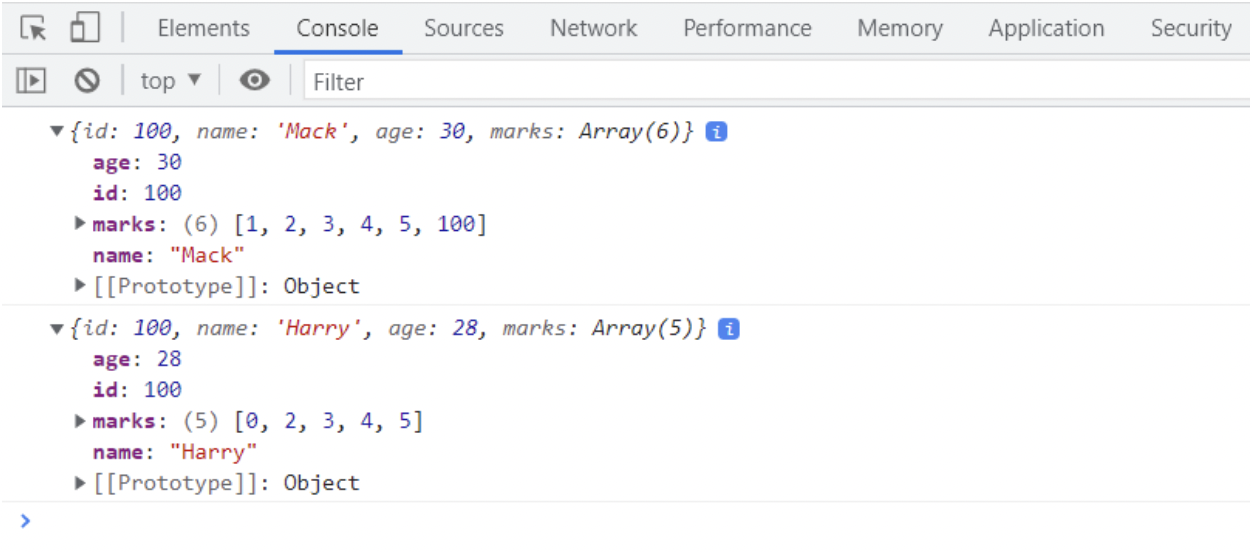The image size is (1252, 552).
Task: Toggle the device toolbar icon
Action: 84,28
